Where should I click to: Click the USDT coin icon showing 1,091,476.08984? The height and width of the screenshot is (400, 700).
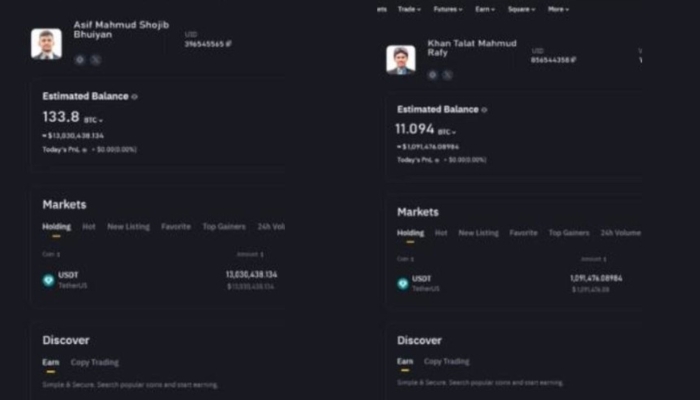click(403, 283)
